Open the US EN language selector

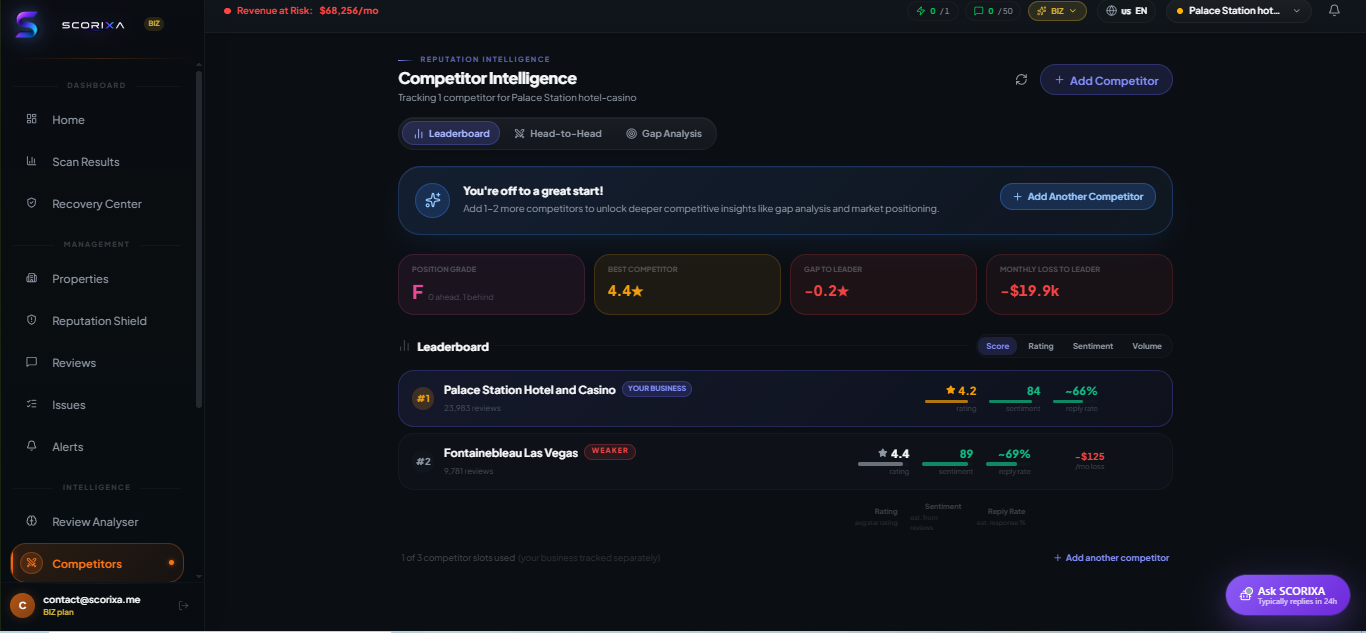coord(1127,11)
